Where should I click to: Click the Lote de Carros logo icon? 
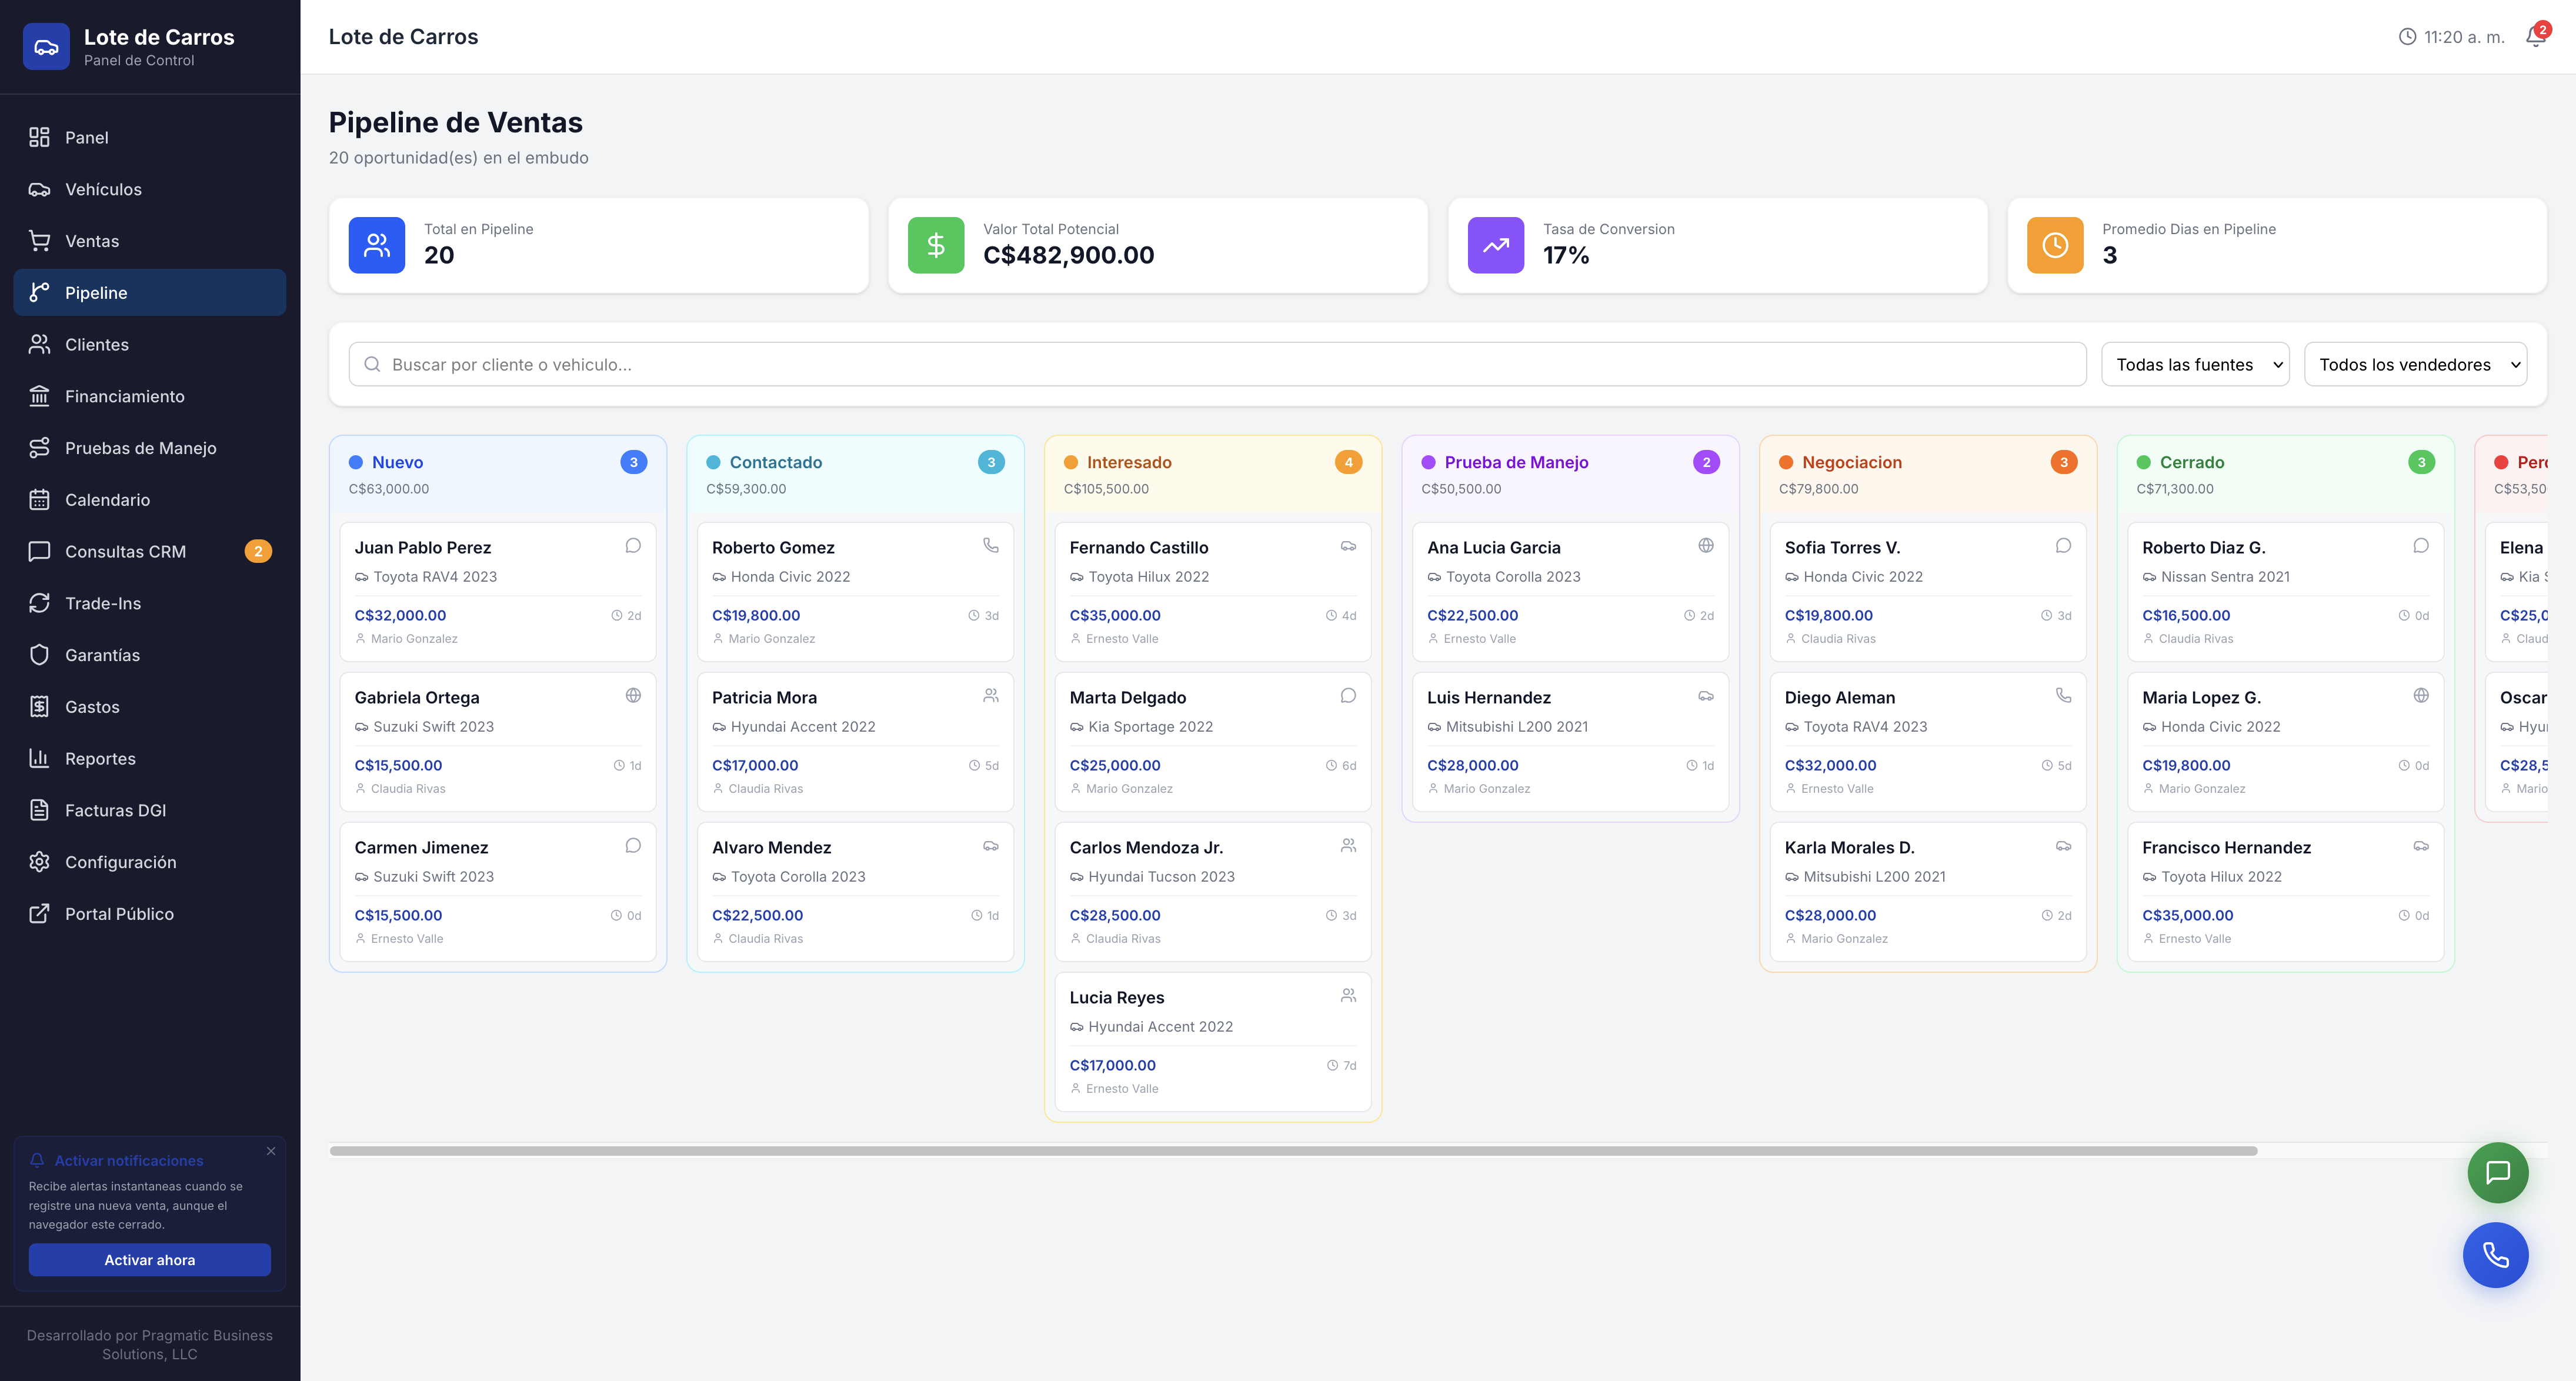point(46,46)
